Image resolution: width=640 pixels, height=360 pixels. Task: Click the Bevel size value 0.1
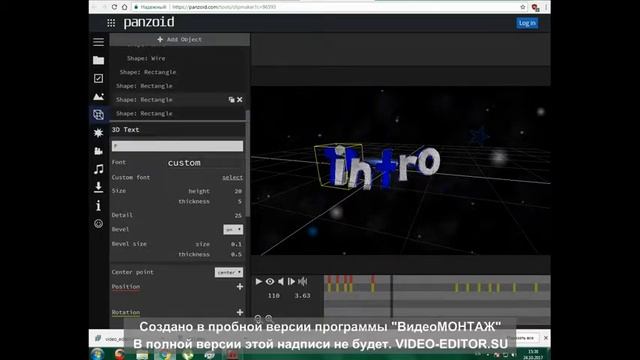pyautogui.click(x=236, y=244)
